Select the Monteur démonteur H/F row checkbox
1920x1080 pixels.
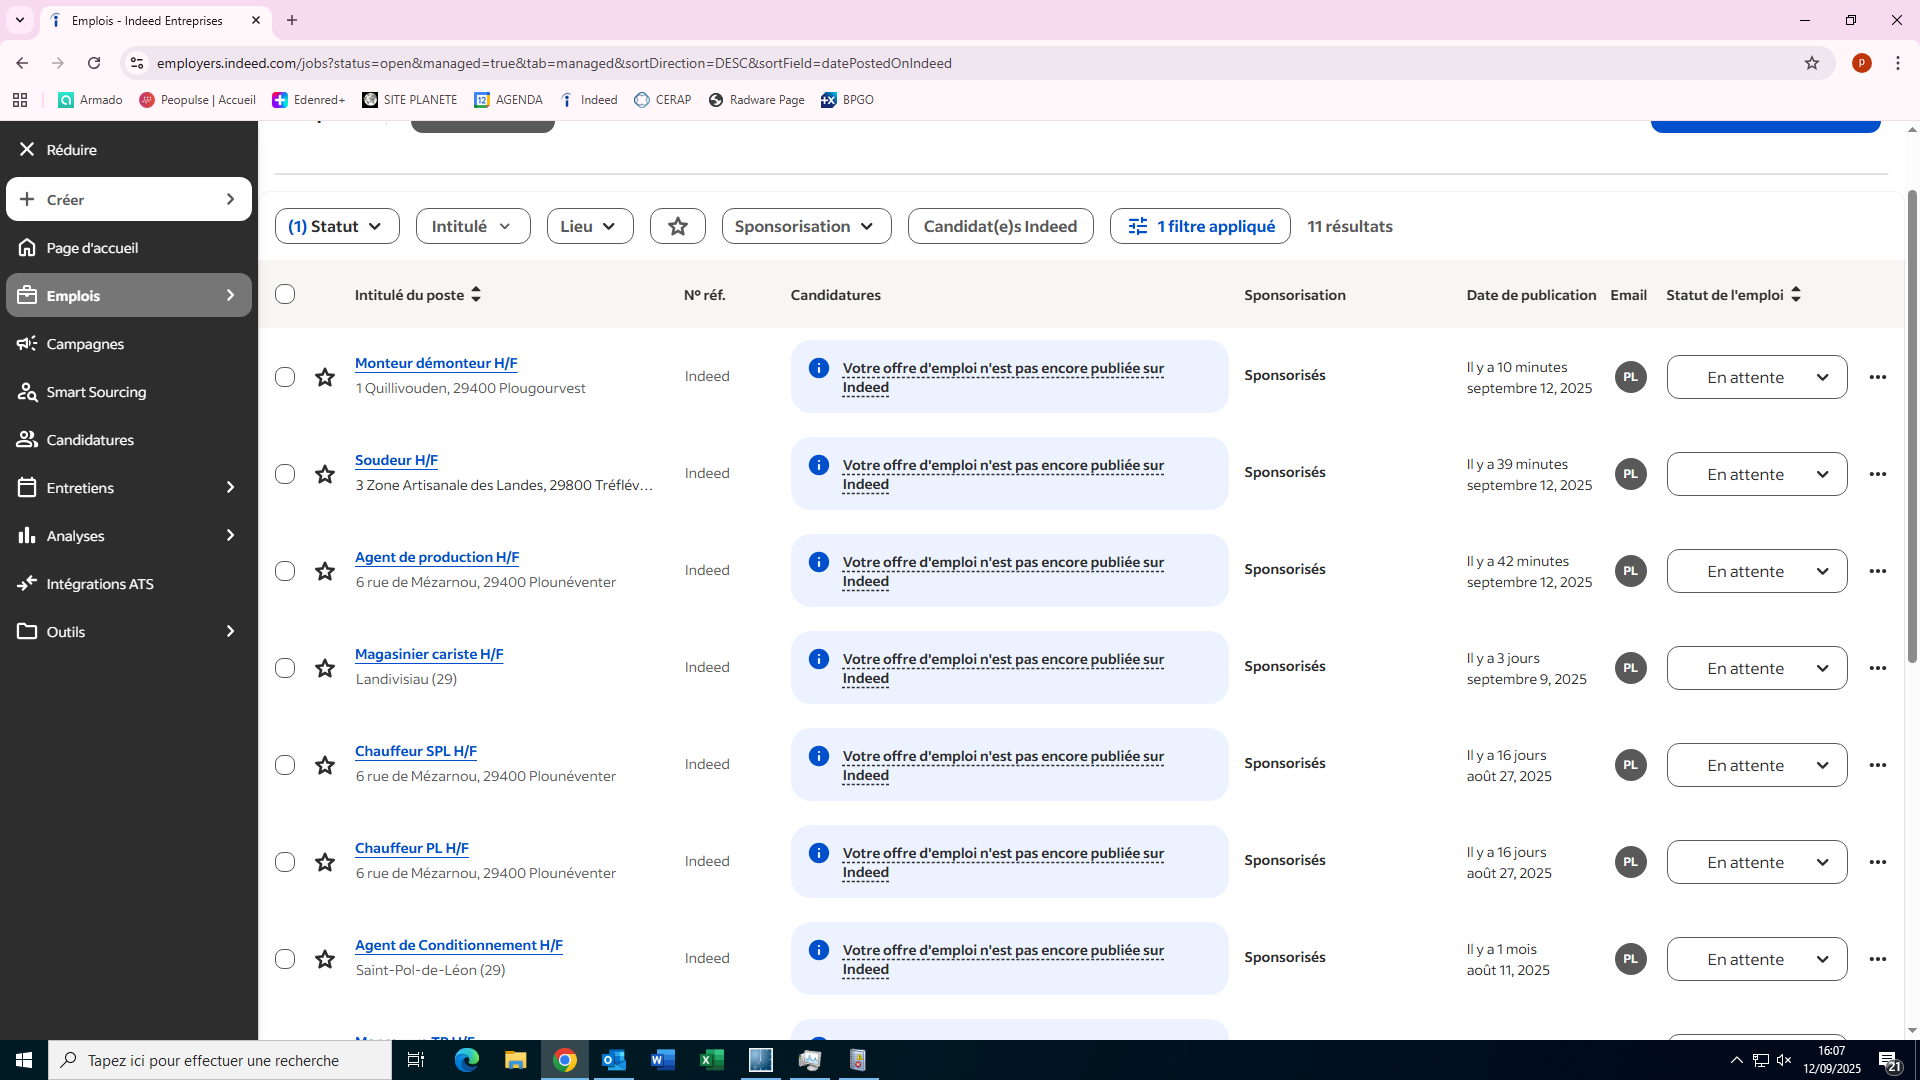tap(285, 377)
